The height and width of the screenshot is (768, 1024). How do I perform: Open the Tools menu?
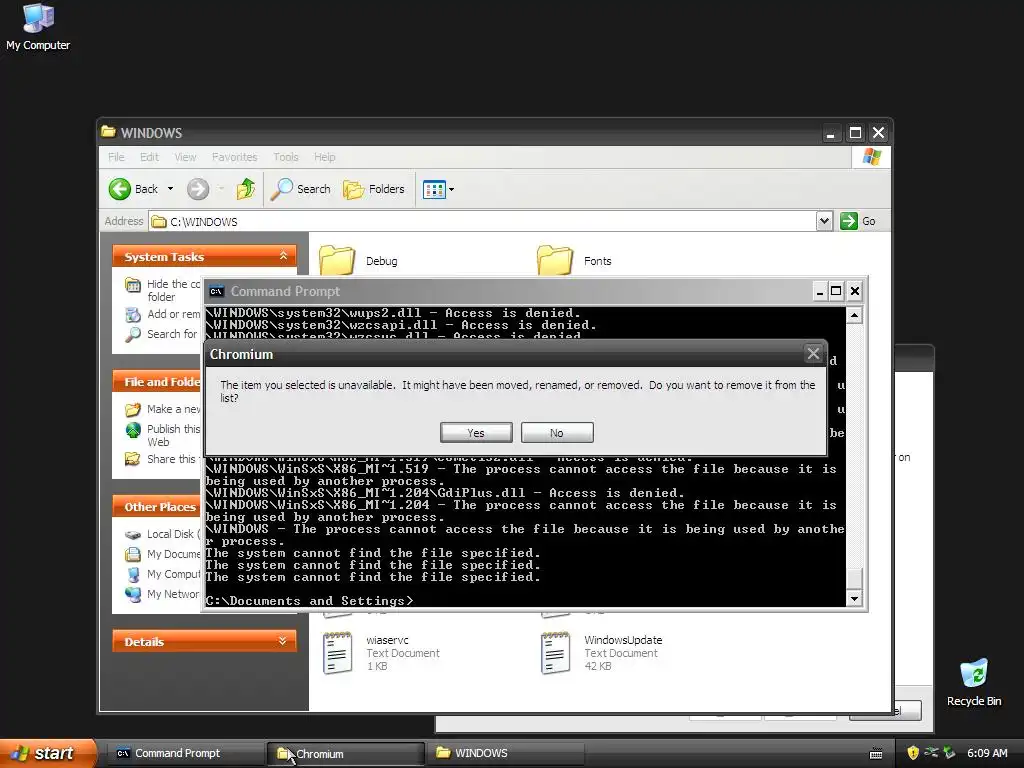285,157
